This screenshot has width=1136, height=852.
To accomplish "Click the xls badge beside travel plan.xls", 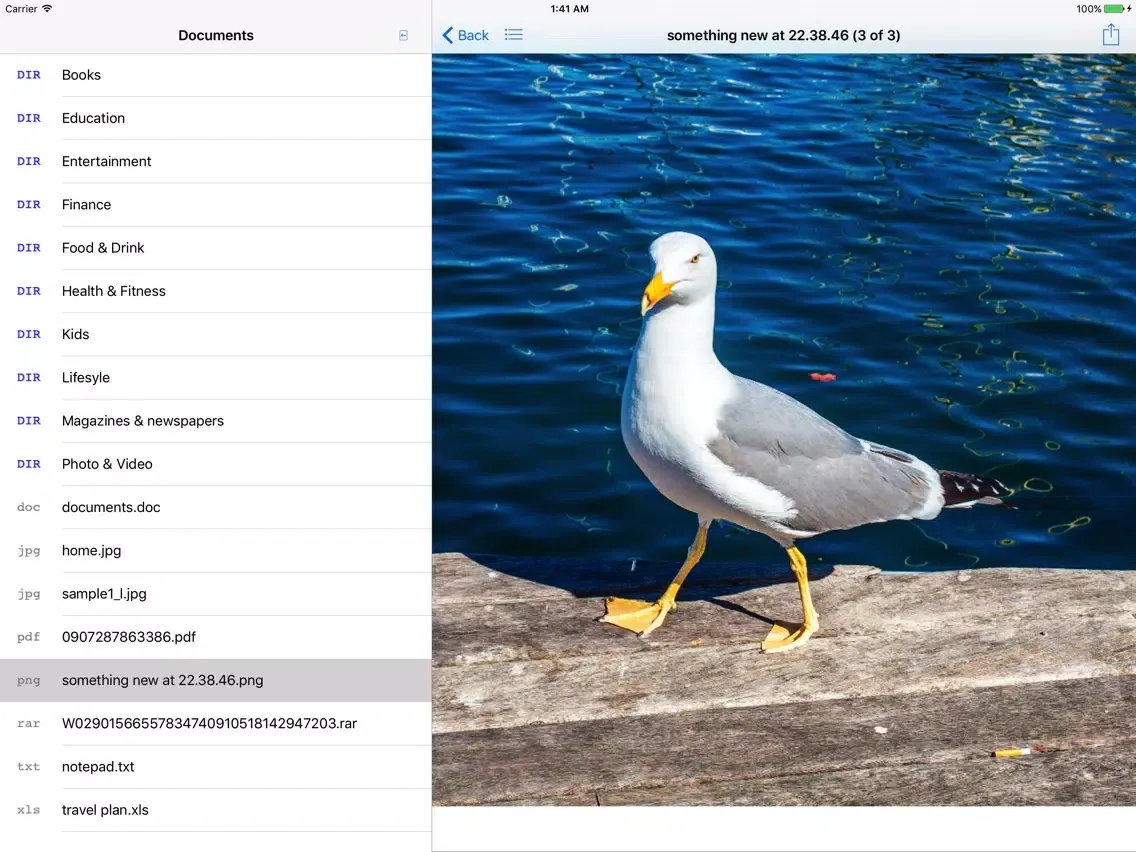I will pos(28,810).
